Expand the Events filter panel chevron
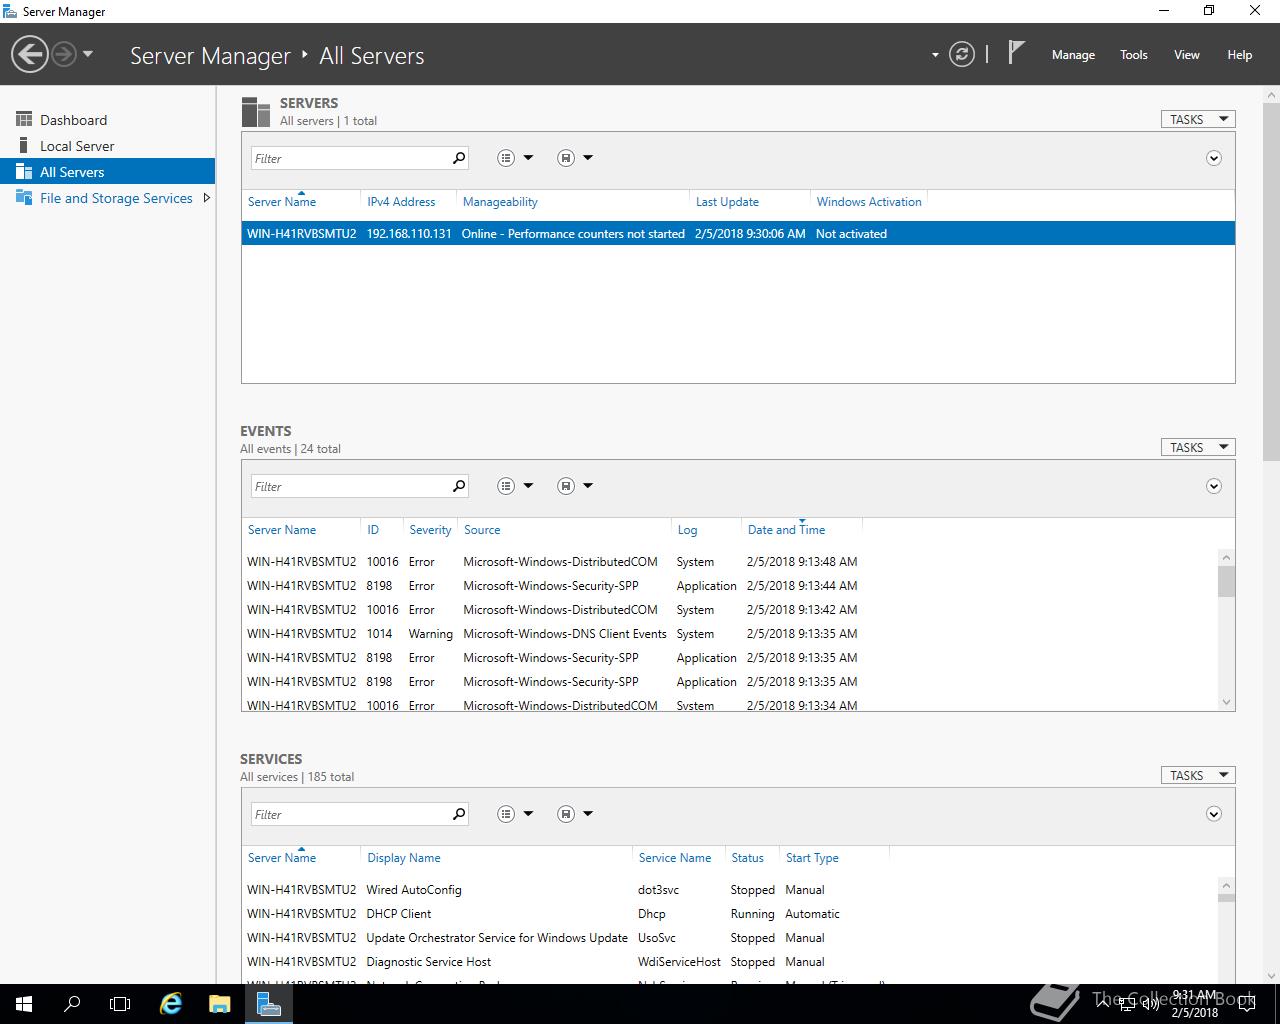The image size is (1280, 1024). (x=1213, y=486)
